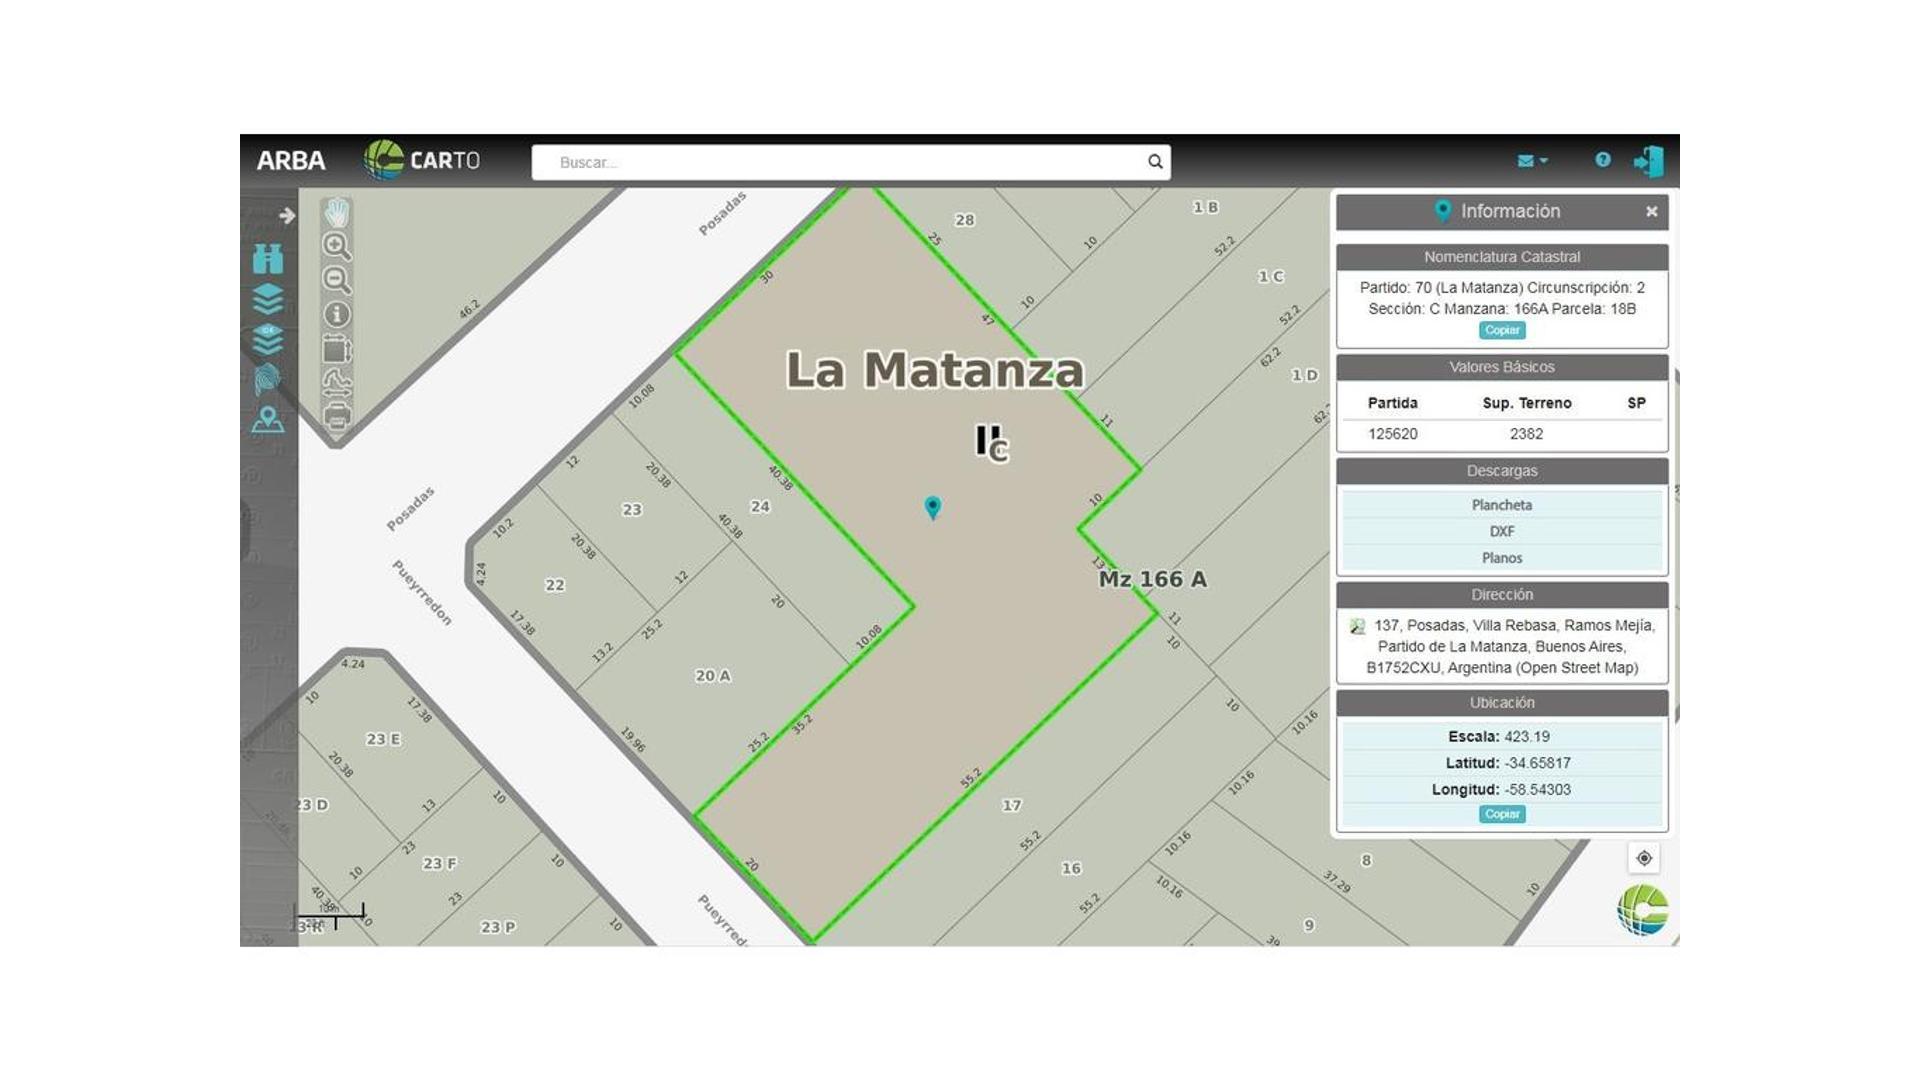The image size is (1920, 1080).
Task: Click the zoom out magnifier tool
Action: click(x=337, y=280)
